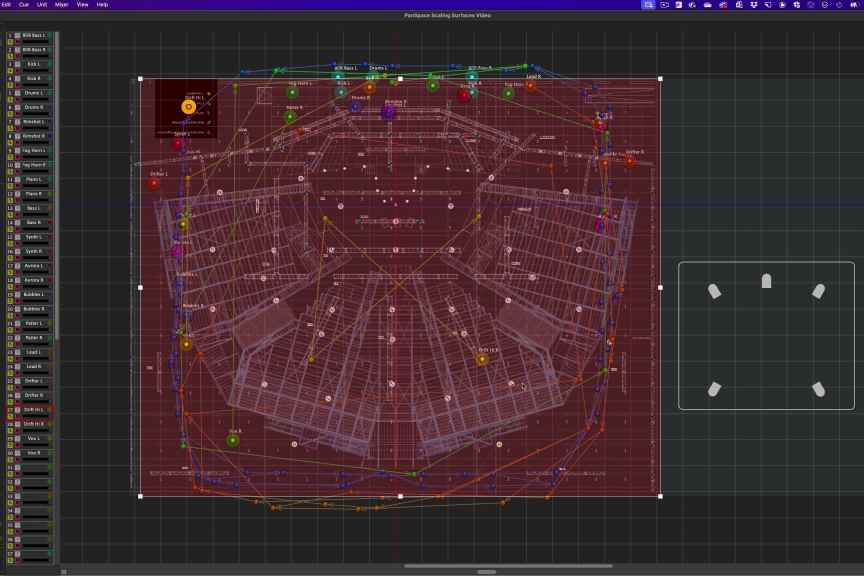Open the View menu
The width and height of the screenshot is (864, 576).
click(82, 4)
